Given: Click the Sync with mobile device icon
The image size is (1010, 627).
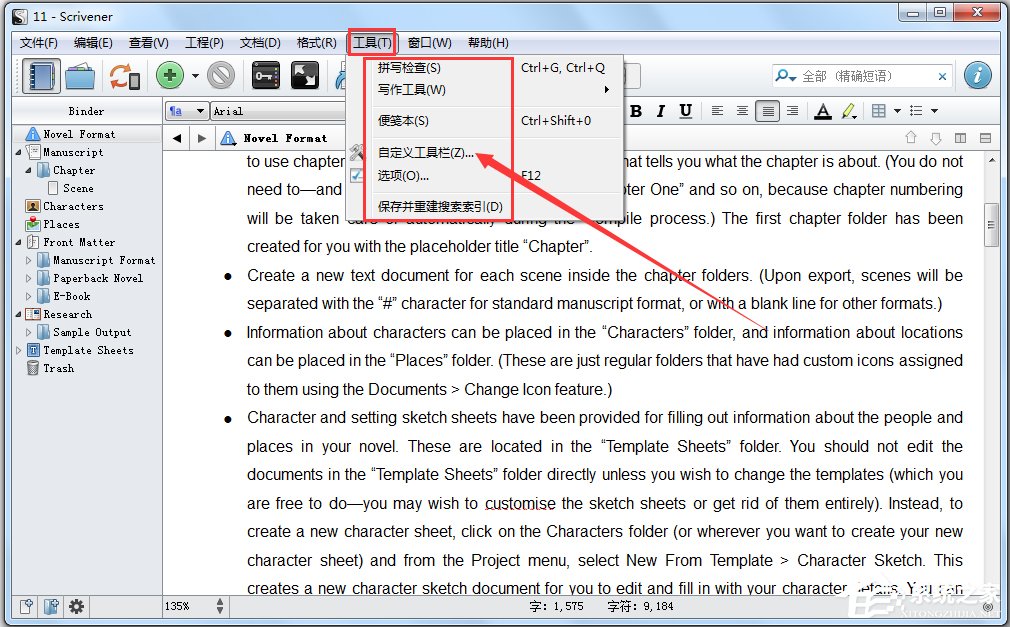Looking at the screenshot, I should [x=124, y=76].
